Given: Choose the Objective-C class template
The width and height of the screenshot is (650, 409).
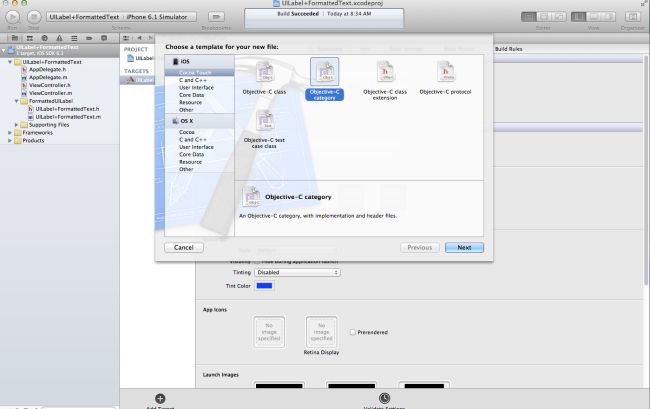Looking at the screenshot, I should (264, 78).
